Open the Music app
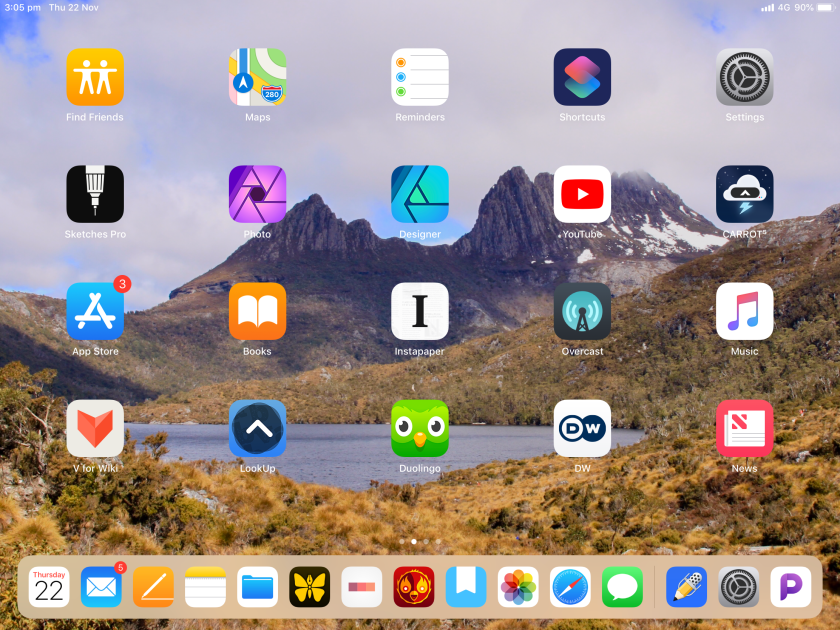 (745, 311)
